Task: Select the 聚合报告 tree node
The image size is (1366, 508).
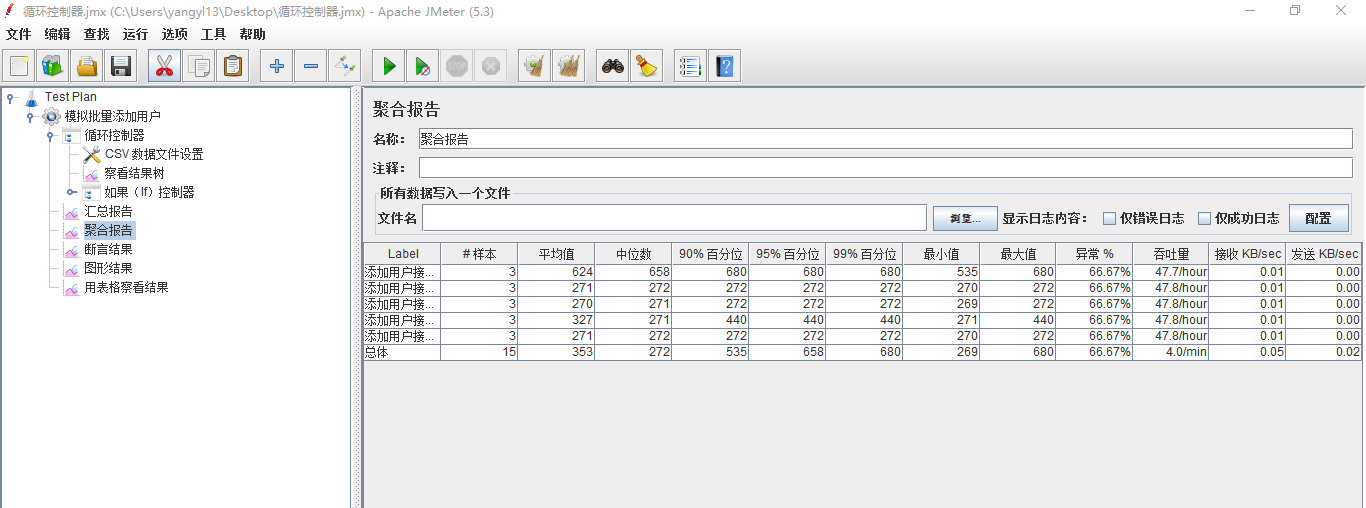Action: 108,230
